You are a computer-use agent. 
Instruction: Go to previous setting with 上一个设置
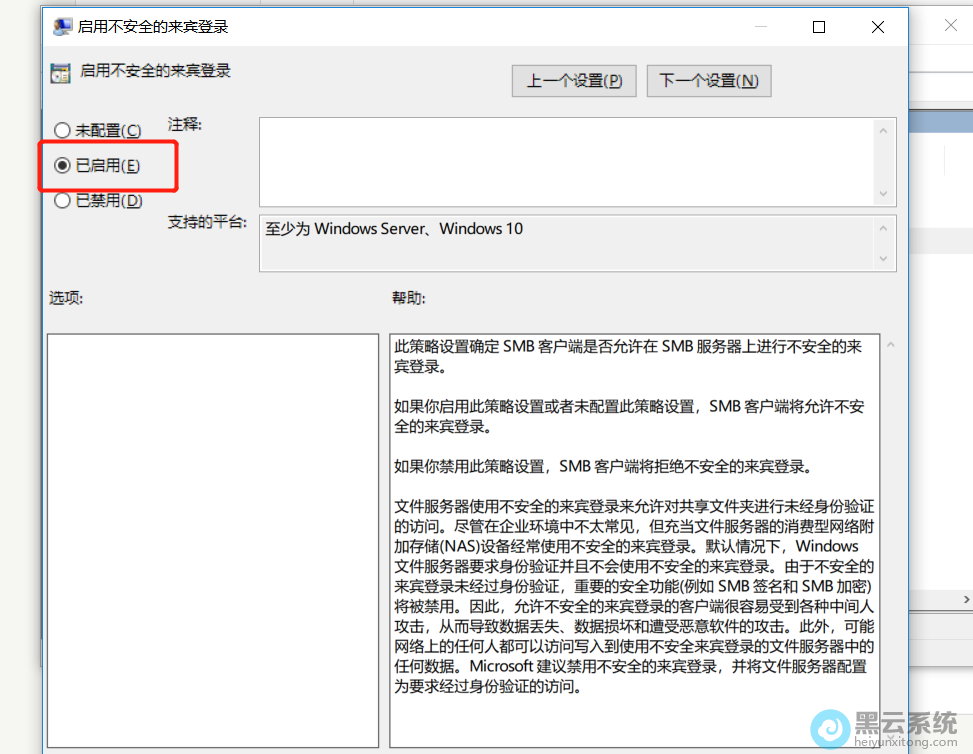574,81
